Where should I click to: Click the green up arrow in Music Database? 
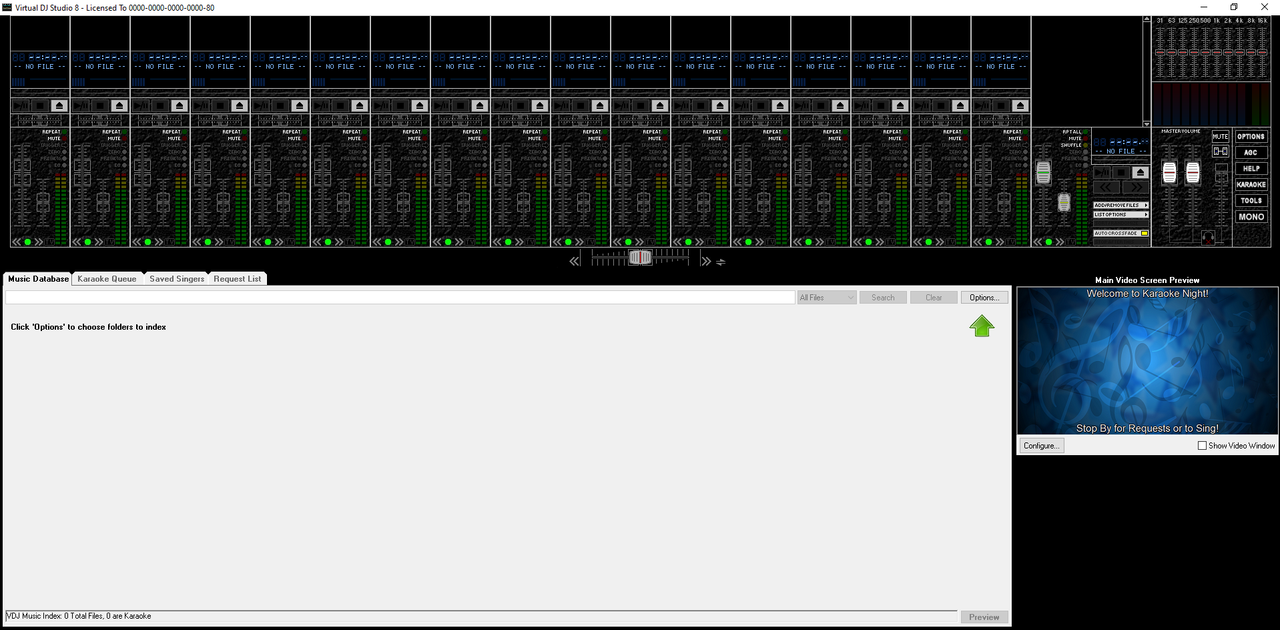[982, 325]
